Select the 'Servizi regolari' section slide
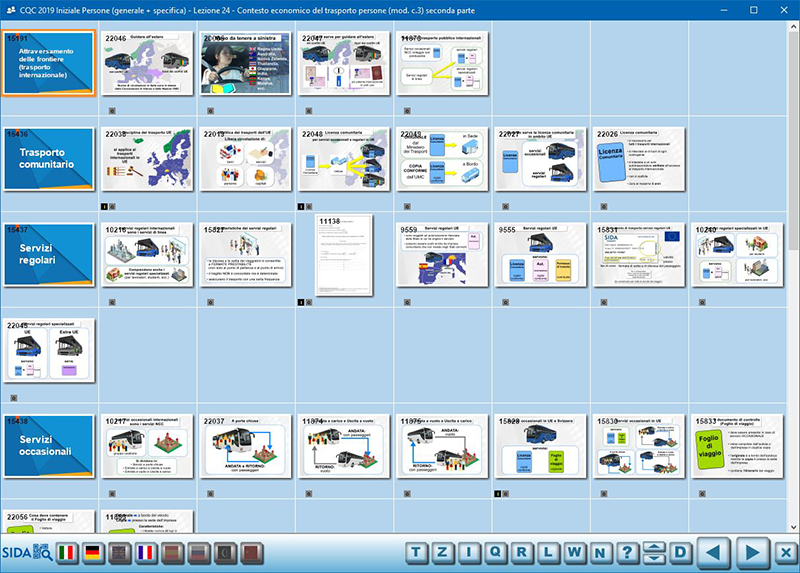Screen dimensions: 800x573 (x=49, y=254)
